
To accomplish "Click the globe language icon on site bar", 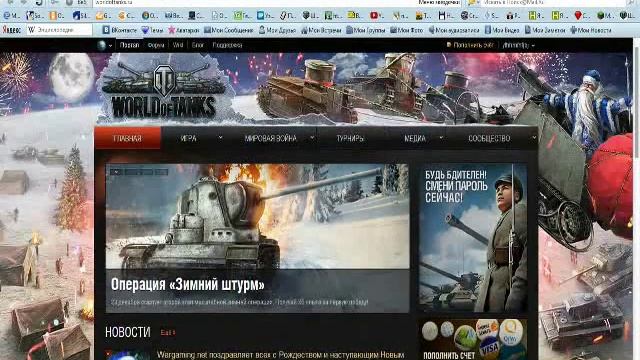I will tap(102, 45).
